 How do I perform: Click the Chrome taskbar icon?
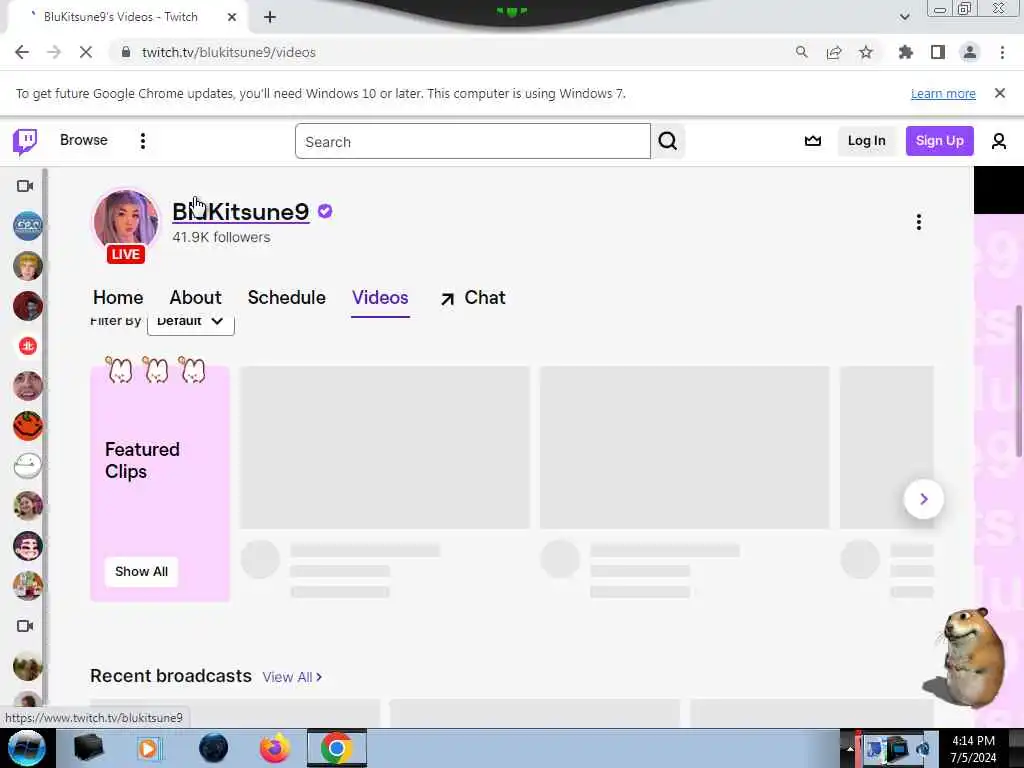tap(336, 748)
